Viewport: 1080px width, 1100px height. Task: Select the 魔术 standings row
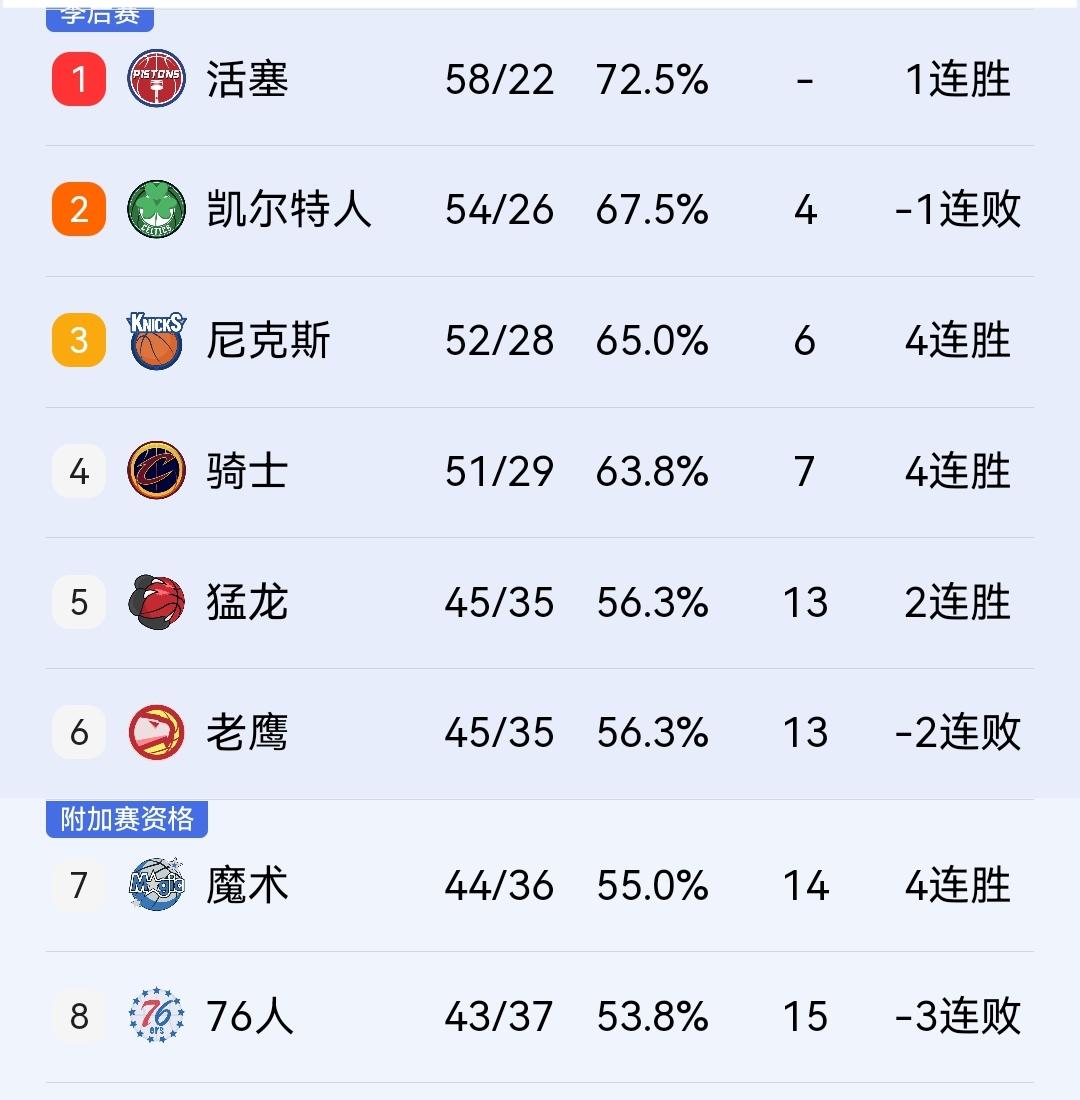click(x=540, y=885)
